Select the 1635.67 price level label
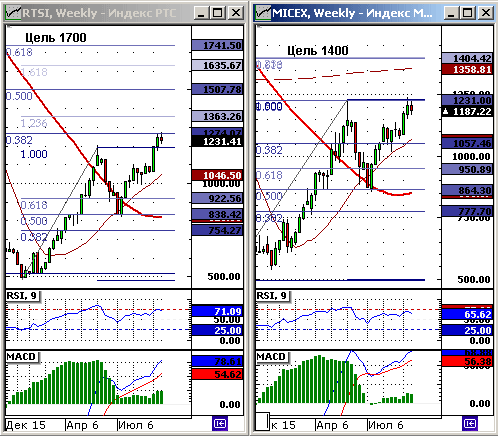Image resolution: width=498 pixels, height=436 pixels. point(217,65)
